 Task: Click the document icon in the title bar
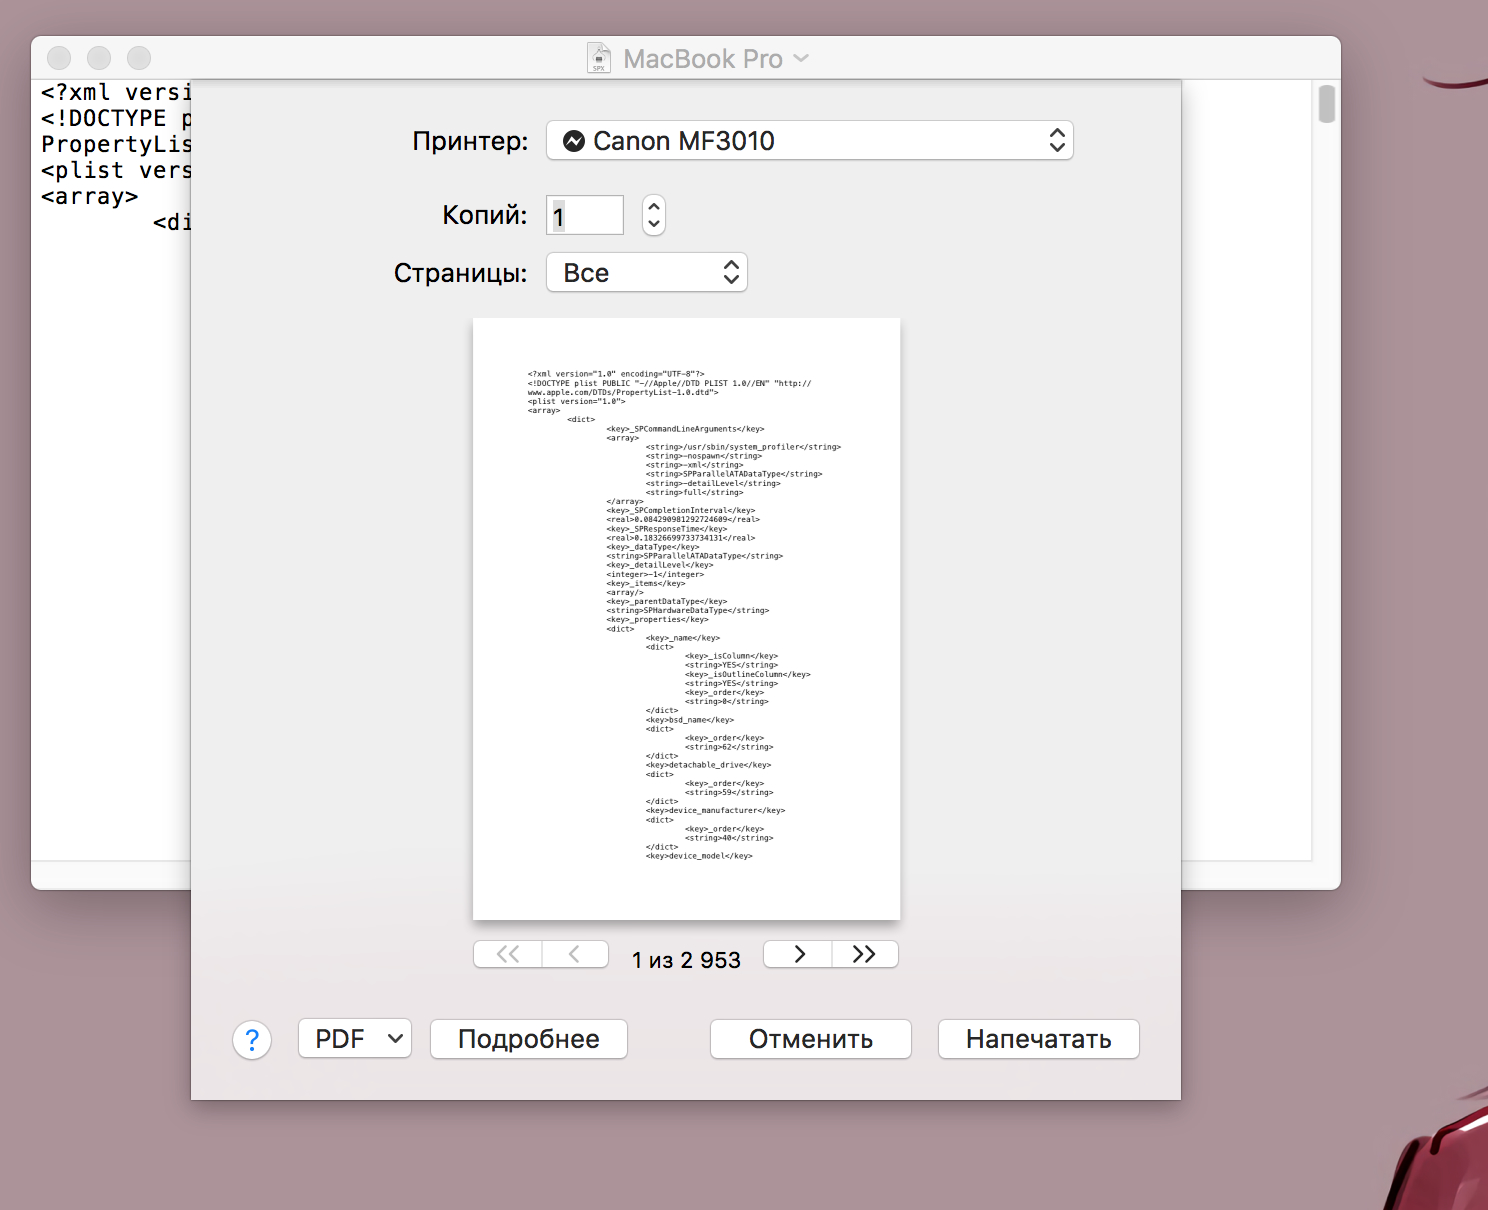coord(599,58)
